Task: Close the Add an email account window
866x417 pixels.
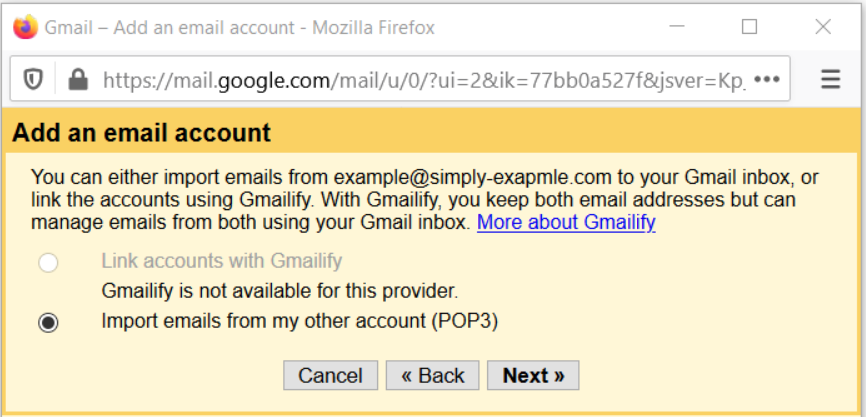Action: [823, 27]
